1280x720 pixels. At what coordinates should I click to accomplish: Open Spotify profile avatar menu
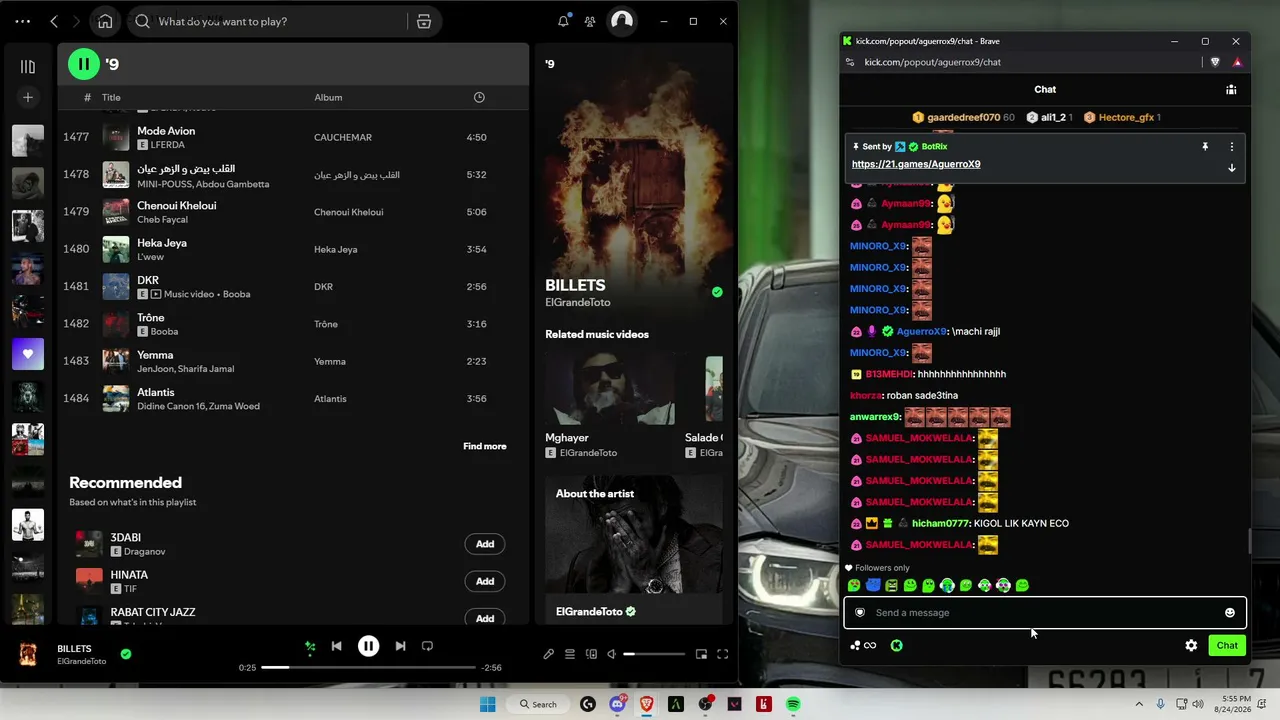622,21
